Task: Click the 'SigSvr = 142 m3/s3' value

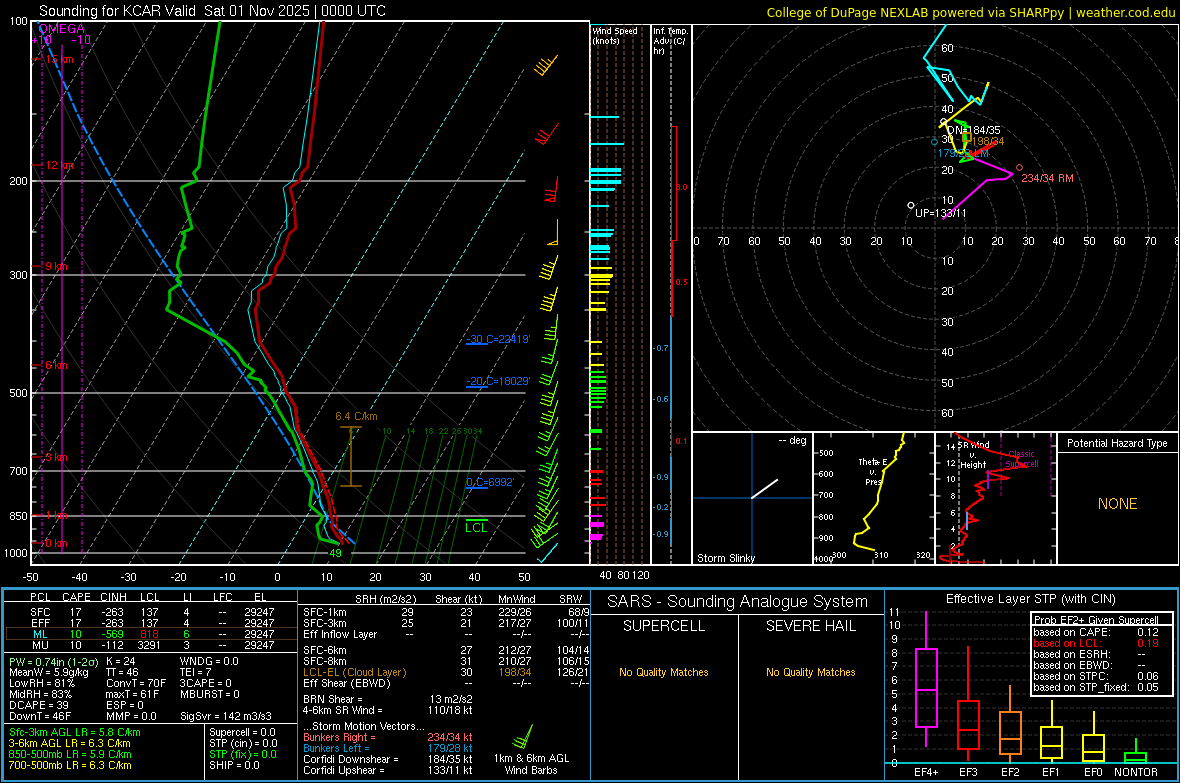Action: coord(226,717)
